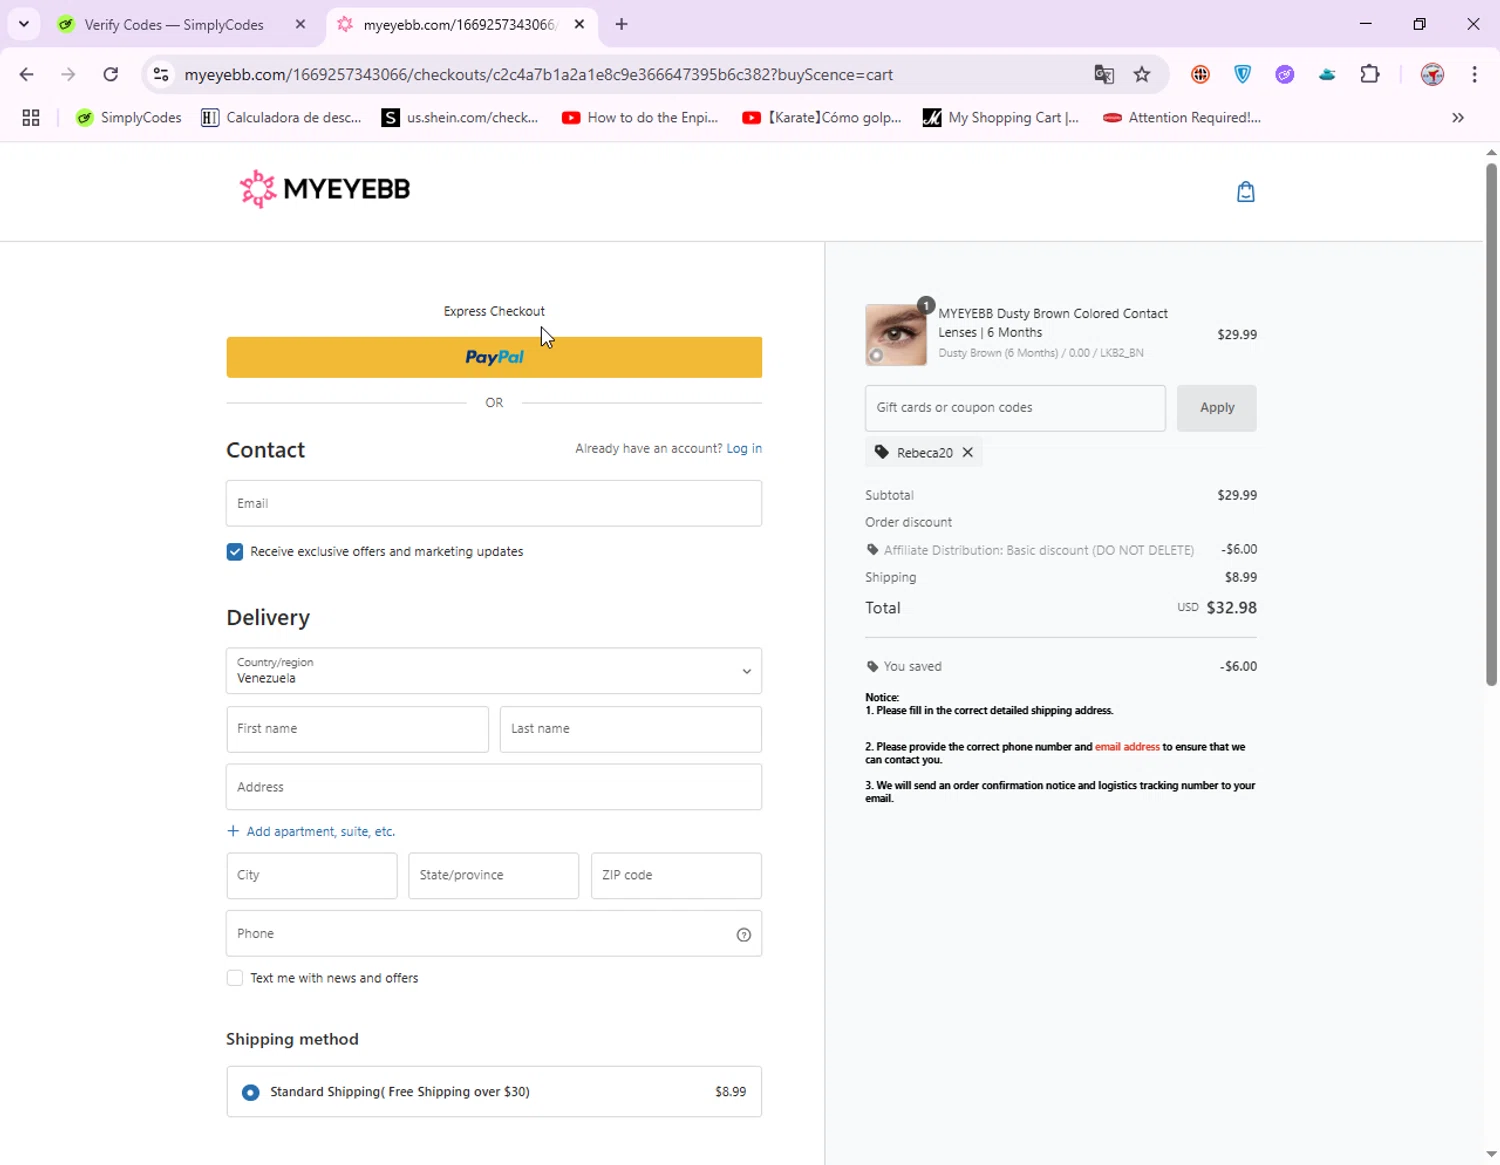Open the tab search dropdown arrow
Viewport: 1500px width, 1165px height.
[24, 24]
